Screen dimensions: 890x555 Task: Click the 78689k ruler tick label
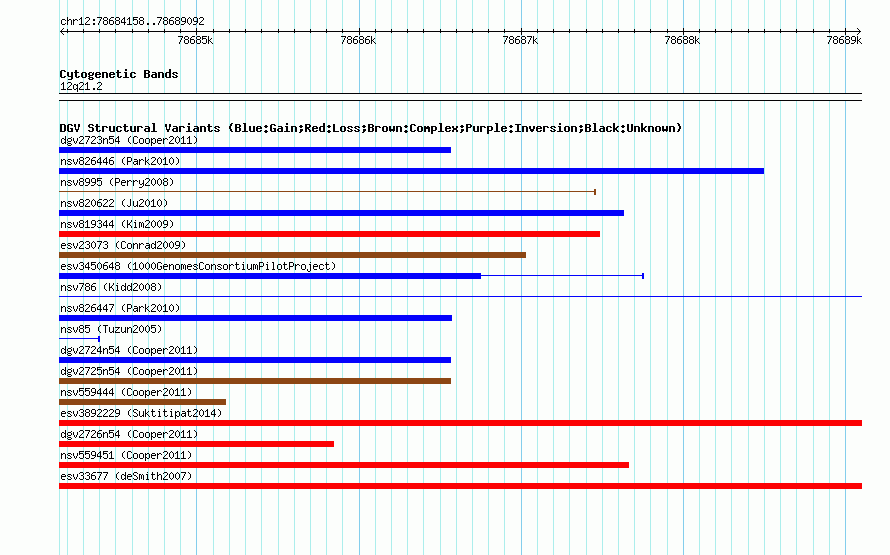click(844, 40)
